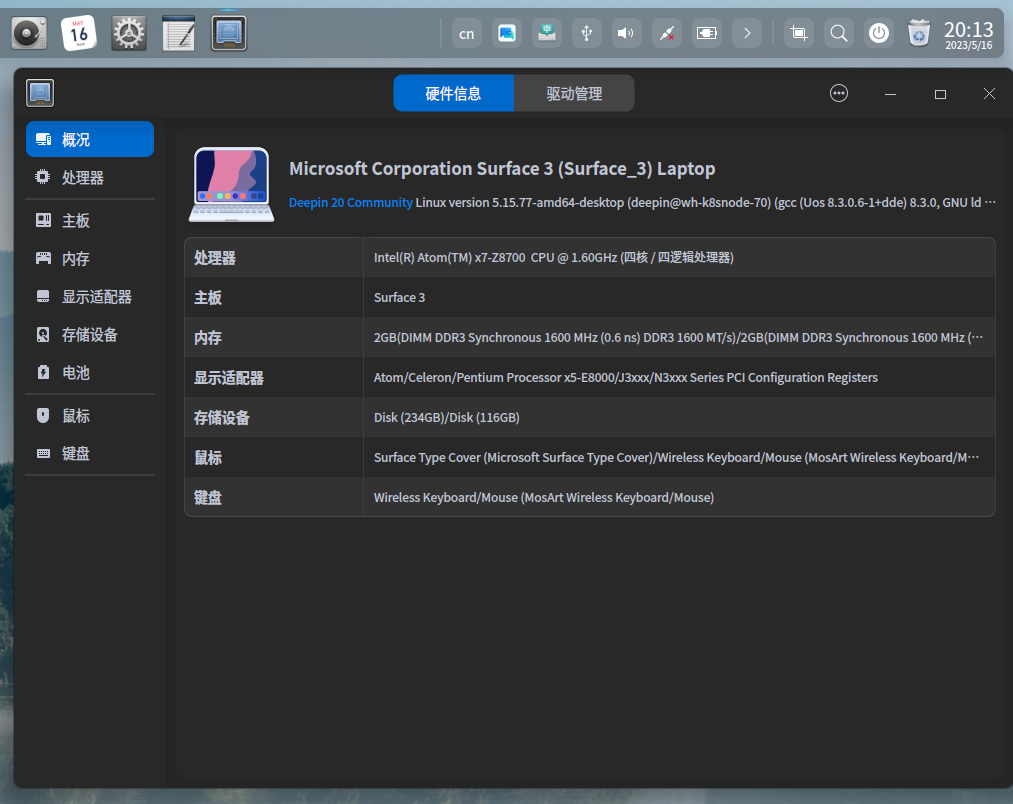
Task: Click the power shutdown tray icon
Action: point(879,34)
